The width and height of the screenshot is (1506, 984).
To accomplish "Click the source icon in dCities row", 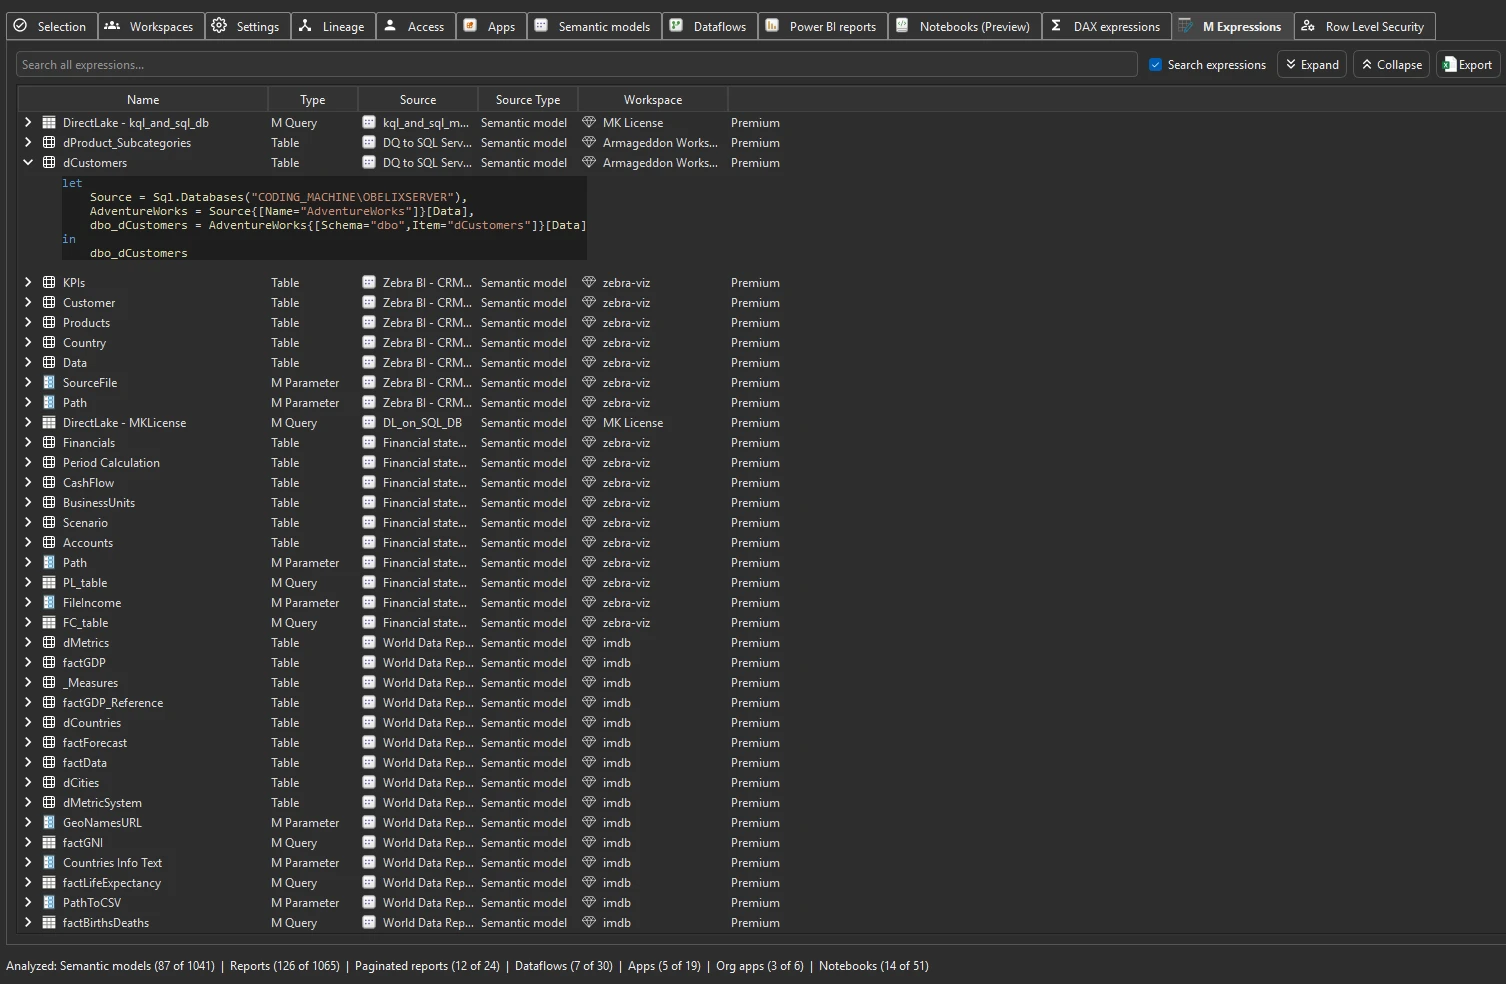I will pos(369,783).
